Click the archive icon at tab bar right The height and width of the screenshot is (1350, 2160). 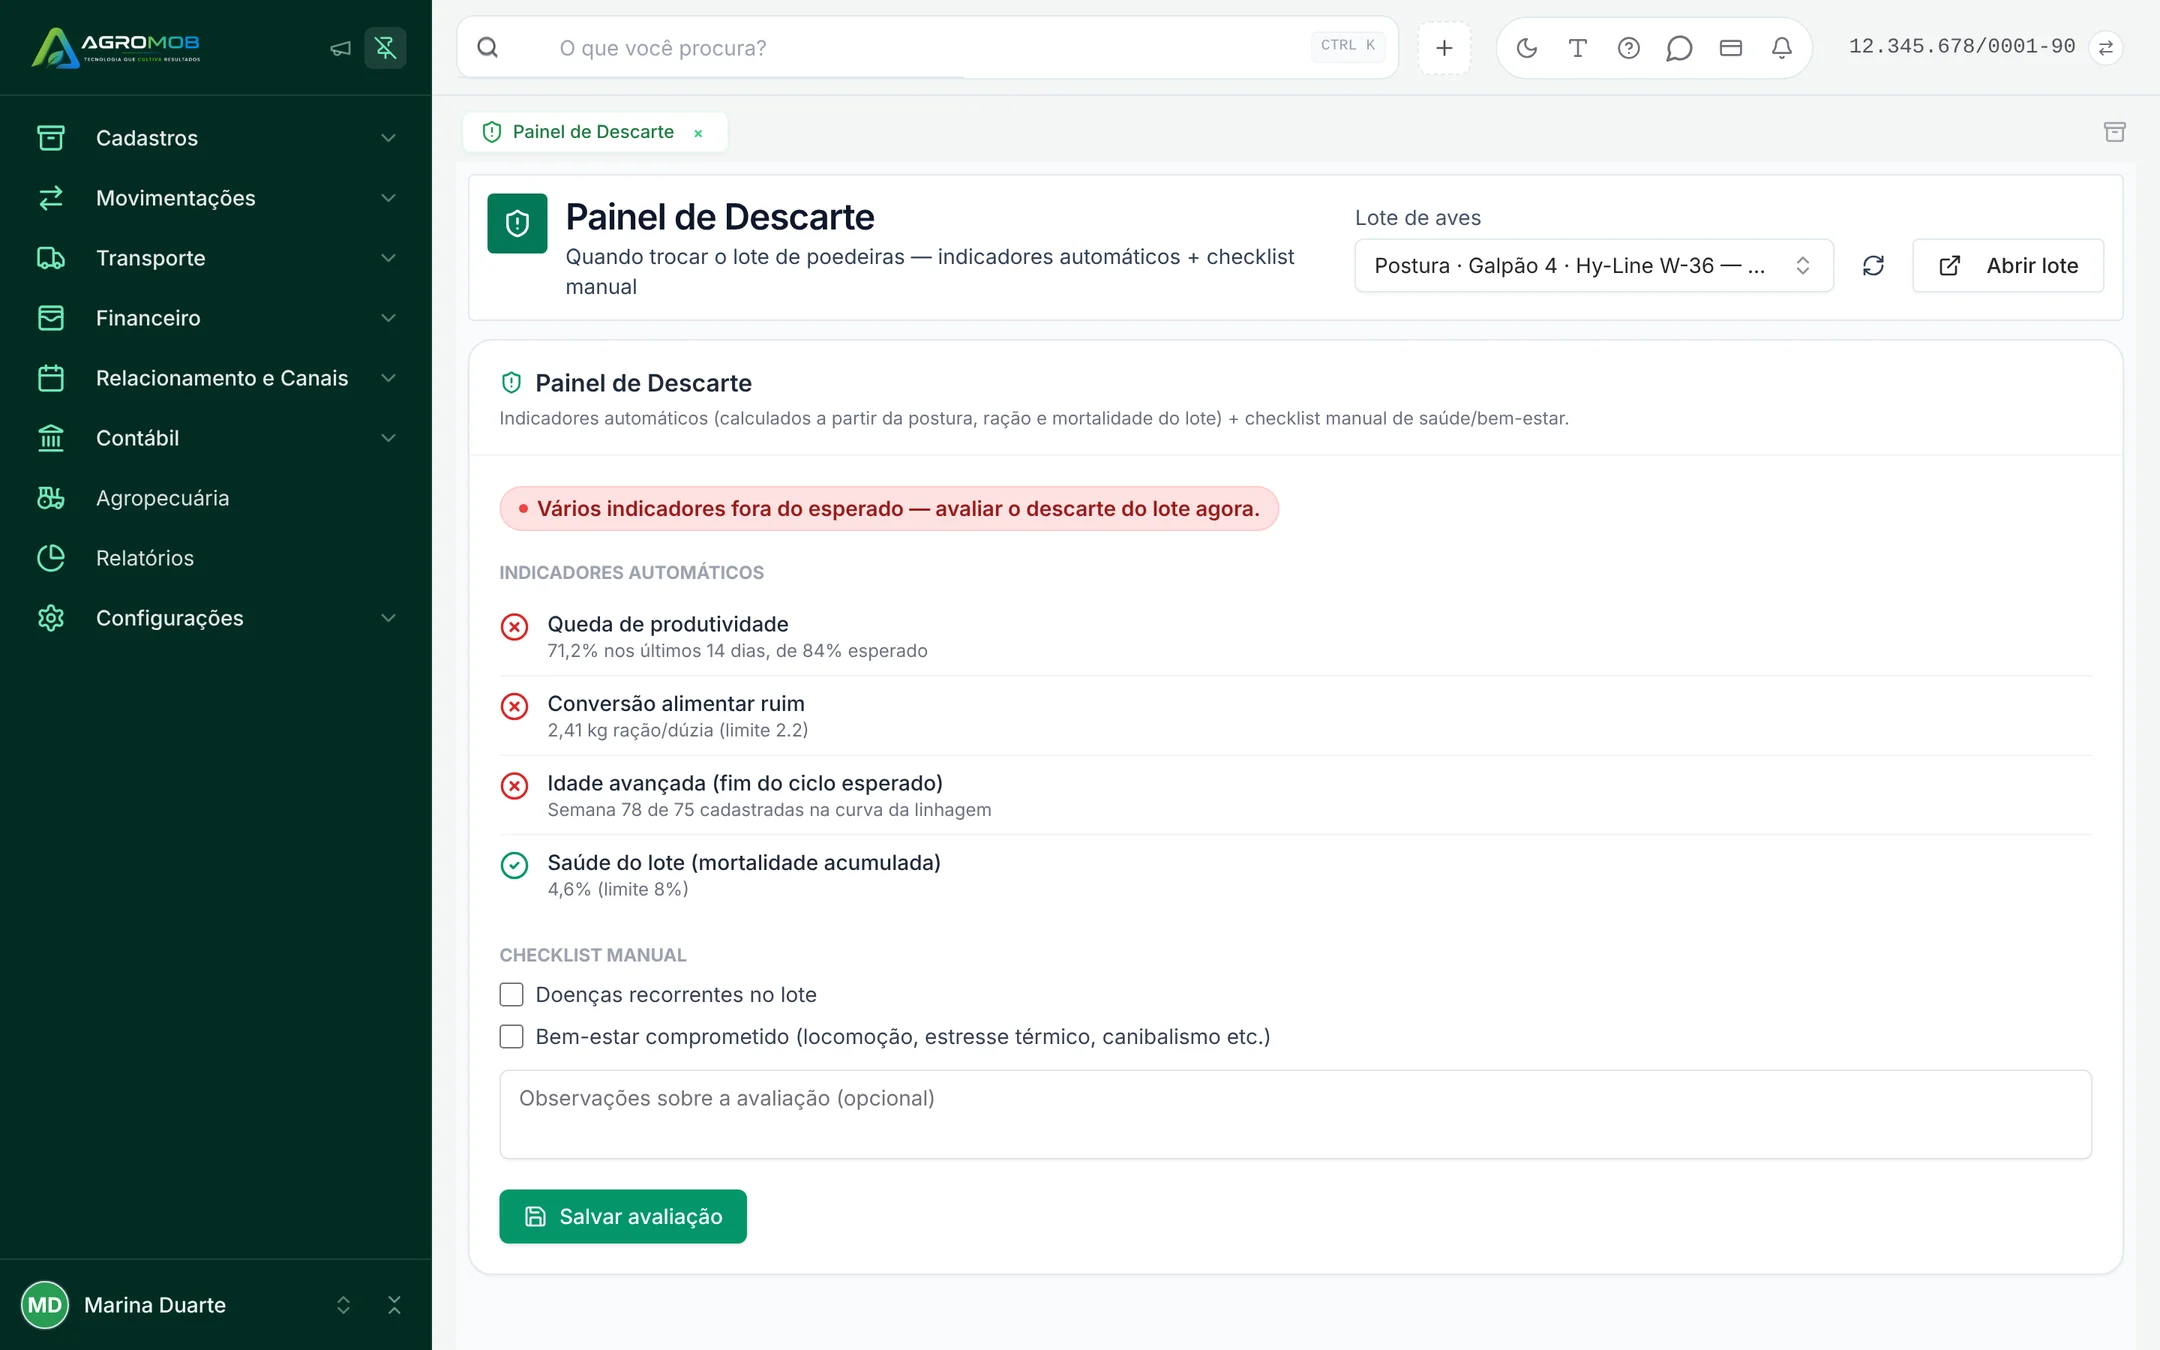tap(2114, 132)
